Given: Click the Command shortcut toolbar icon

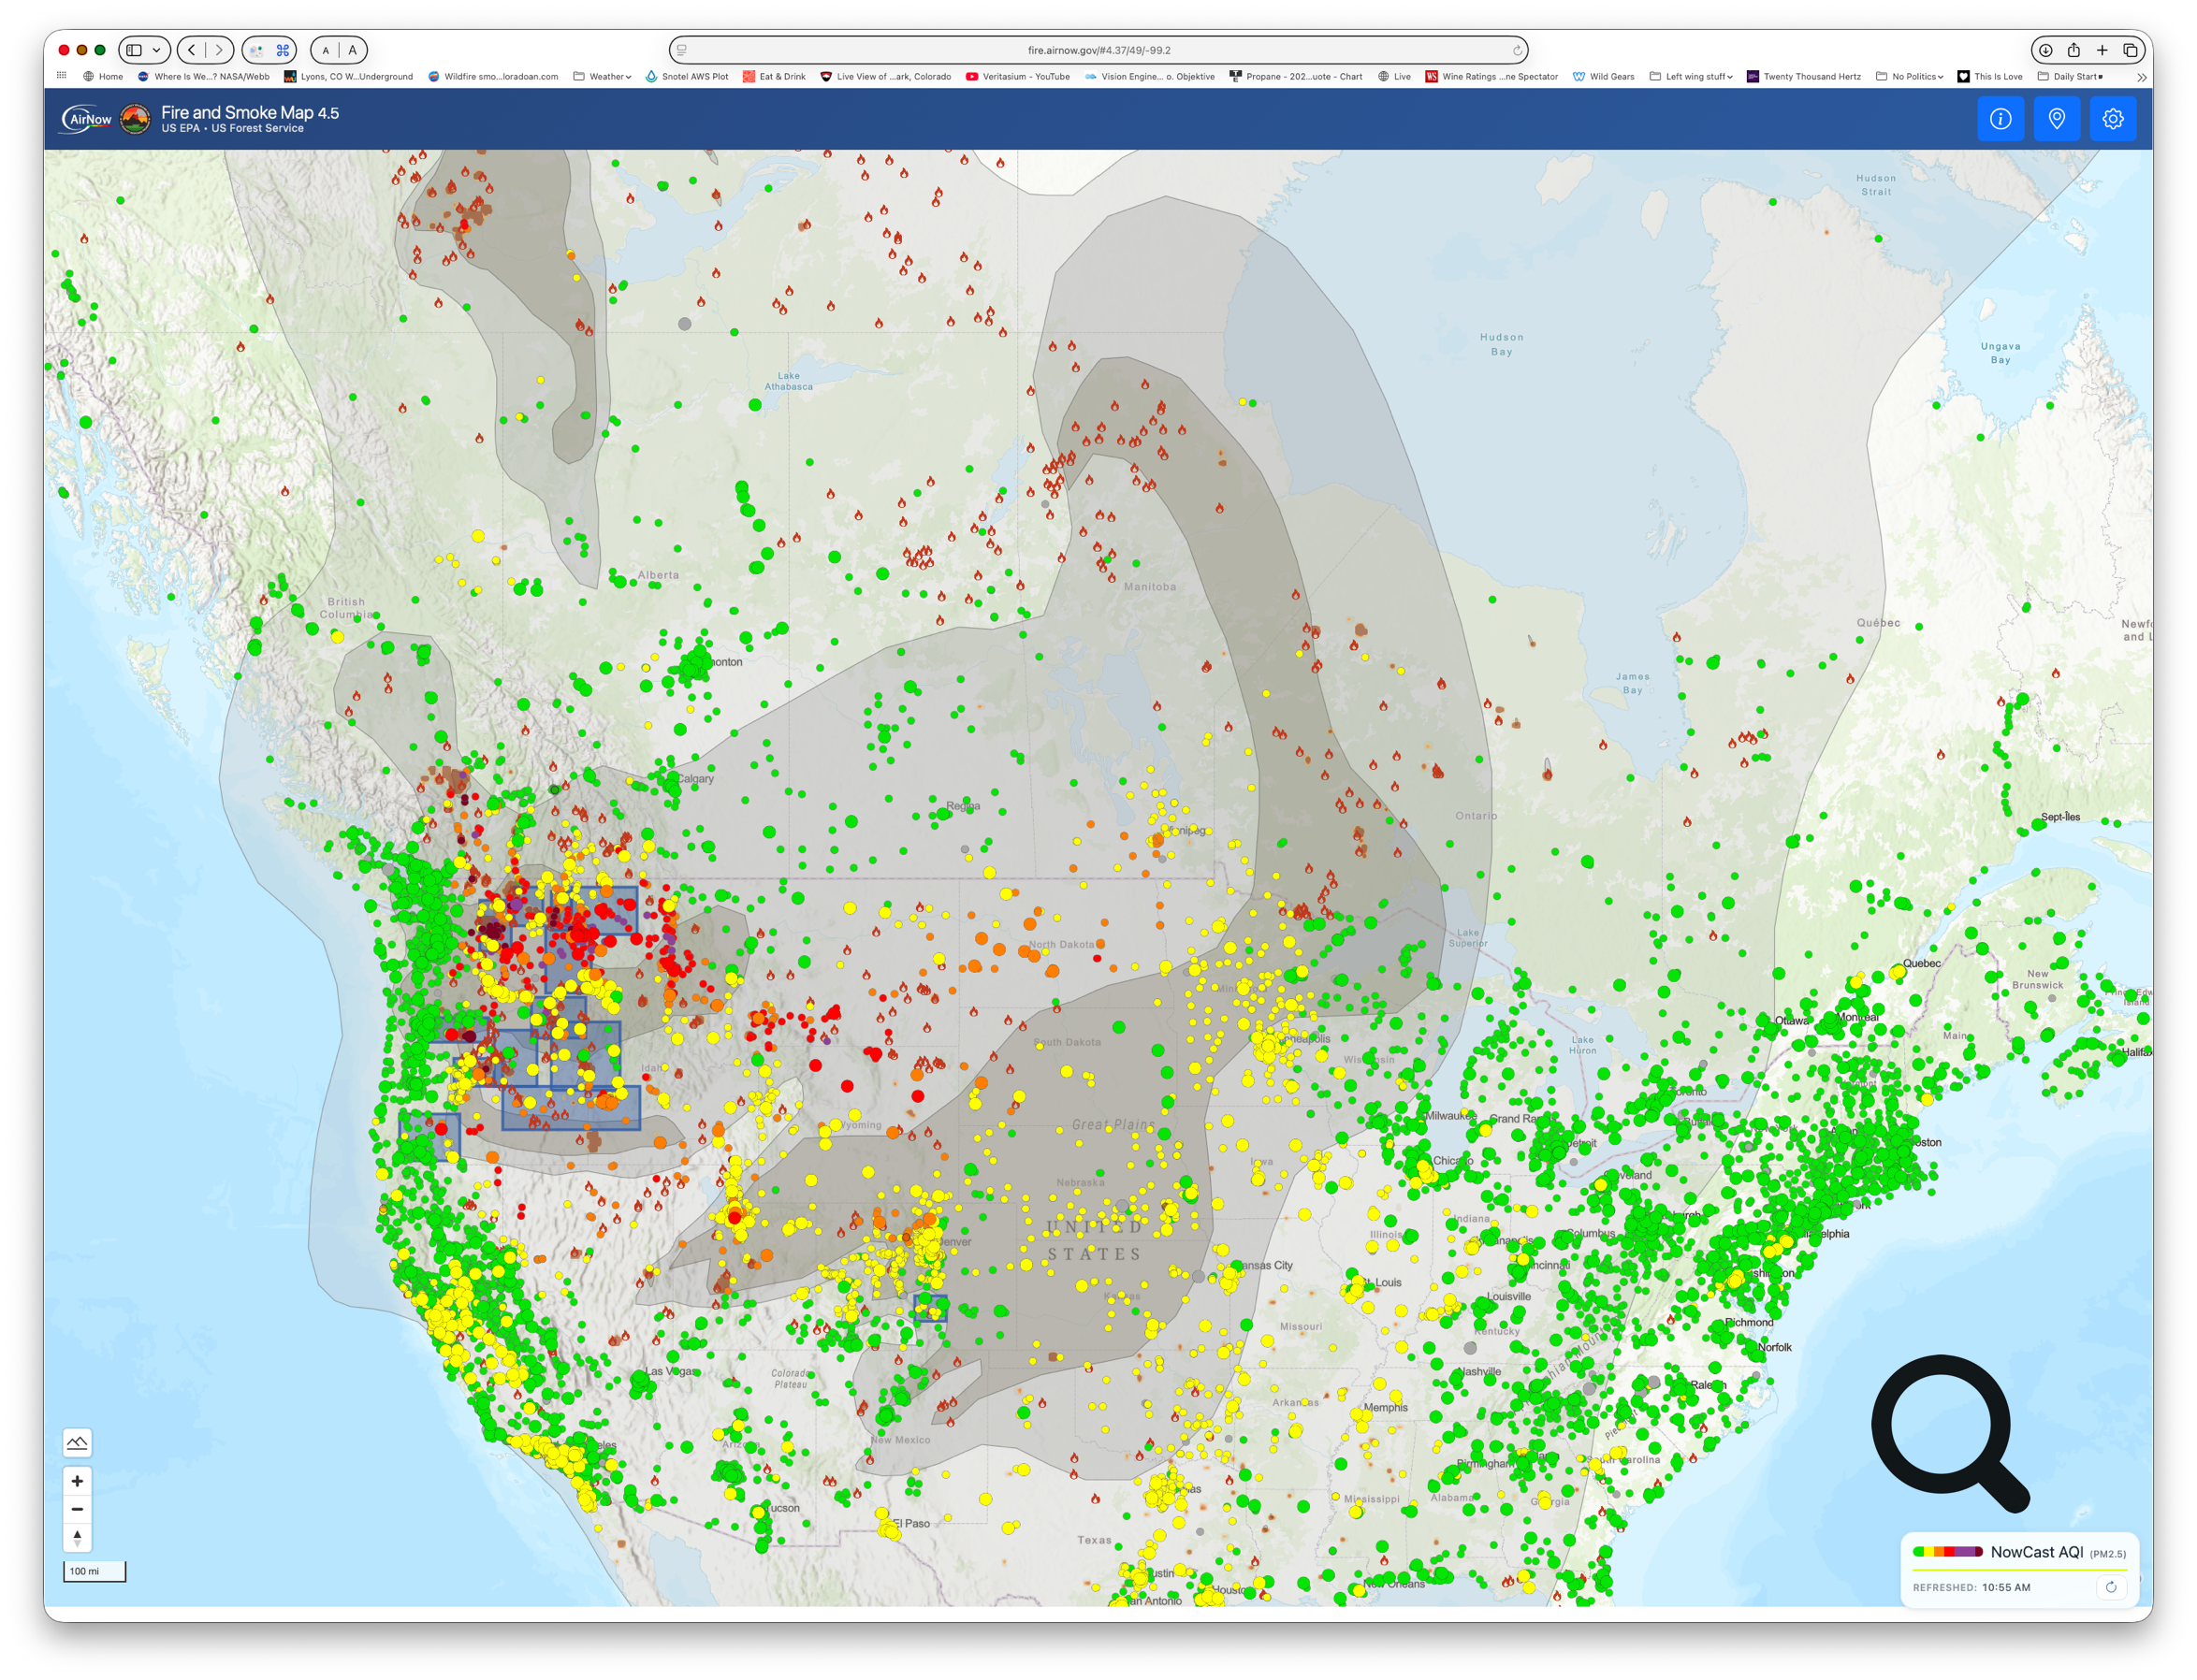Looking at the screenshot, I should (283, 50).
